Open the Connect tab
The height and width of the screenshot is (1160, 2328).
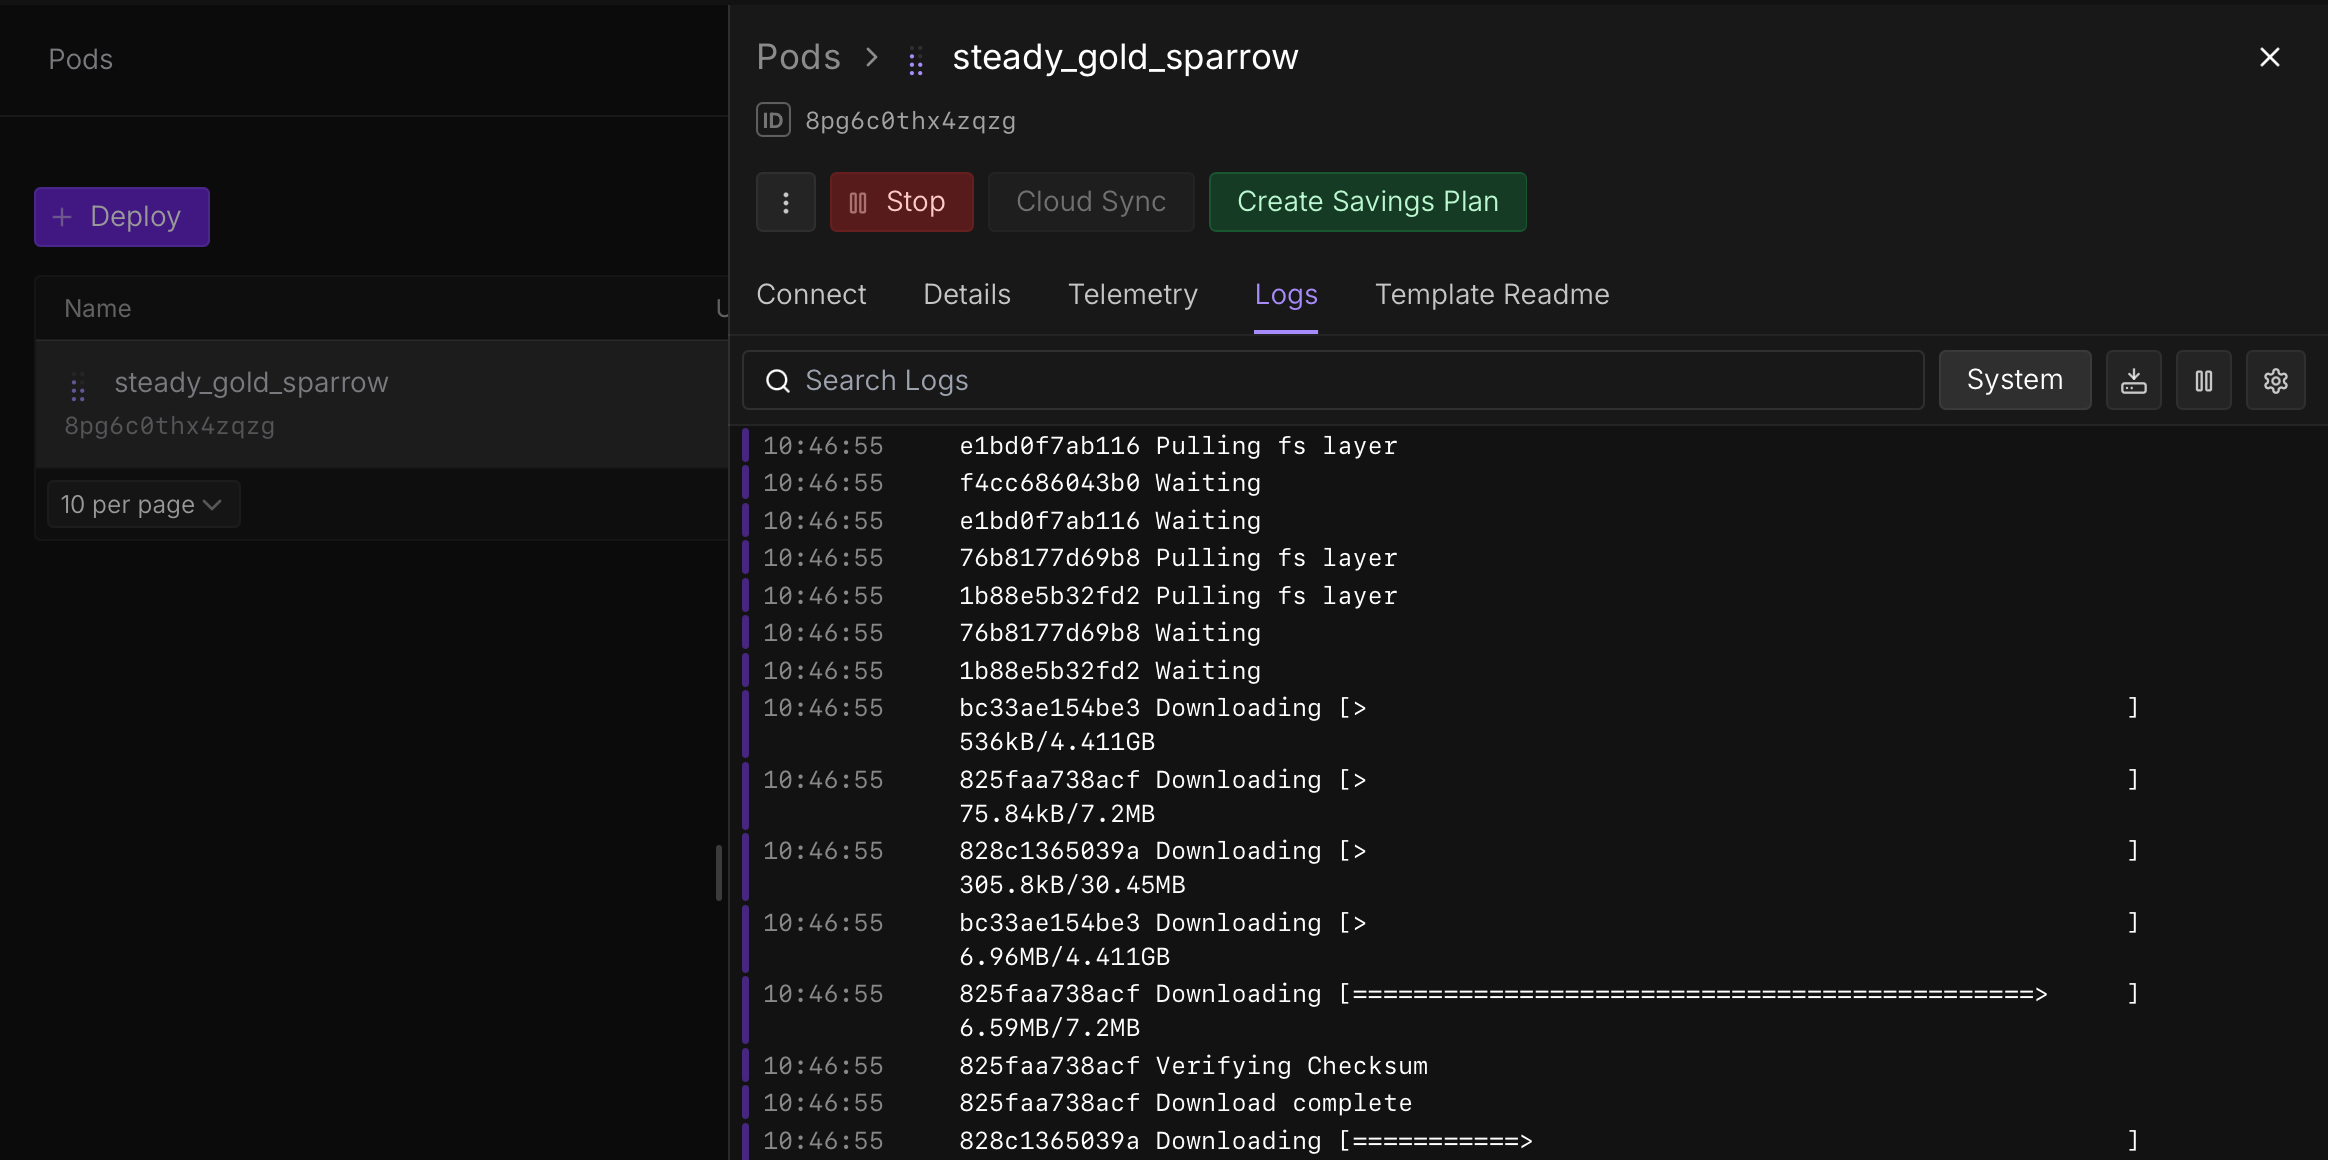pyautogui.click(x=811, y=294)
